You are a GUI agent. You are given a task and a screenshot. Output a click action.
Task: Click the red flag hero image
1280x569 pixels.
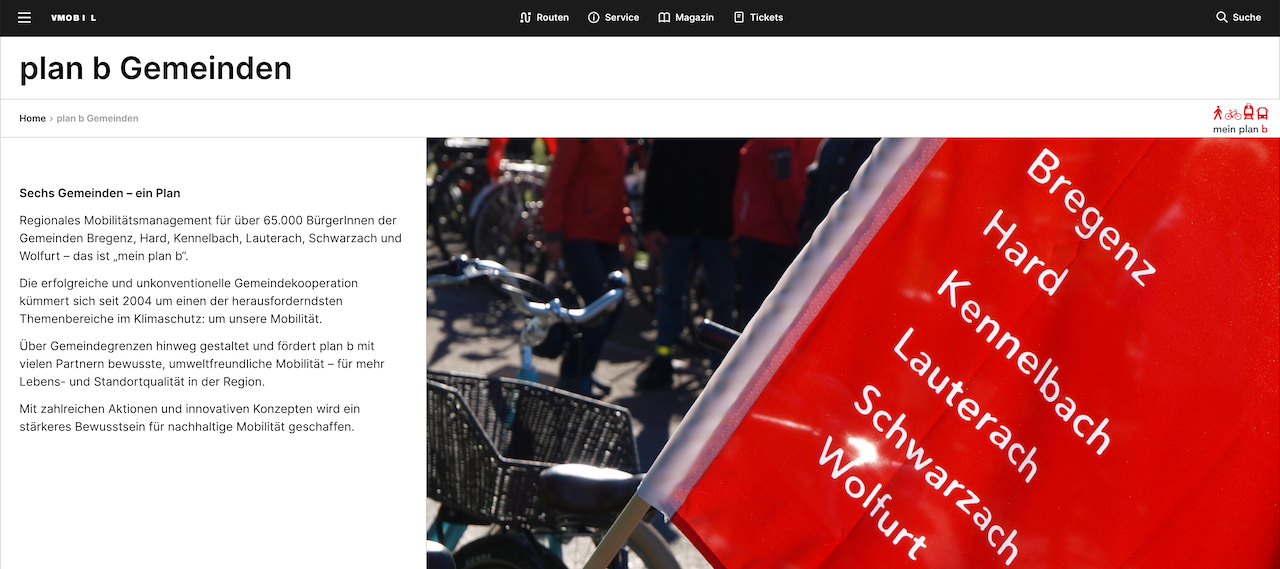pyautogui.click(x=853, y=353)
